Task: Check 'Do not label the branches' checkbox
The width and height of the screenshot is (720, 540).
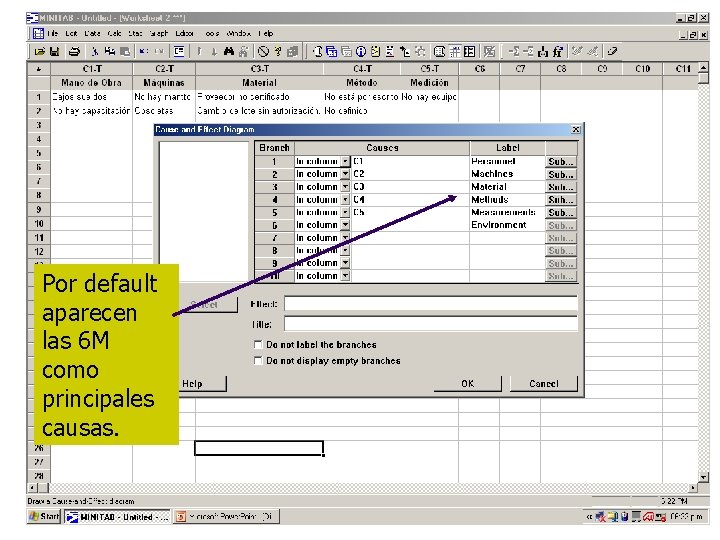Action: 258,344
